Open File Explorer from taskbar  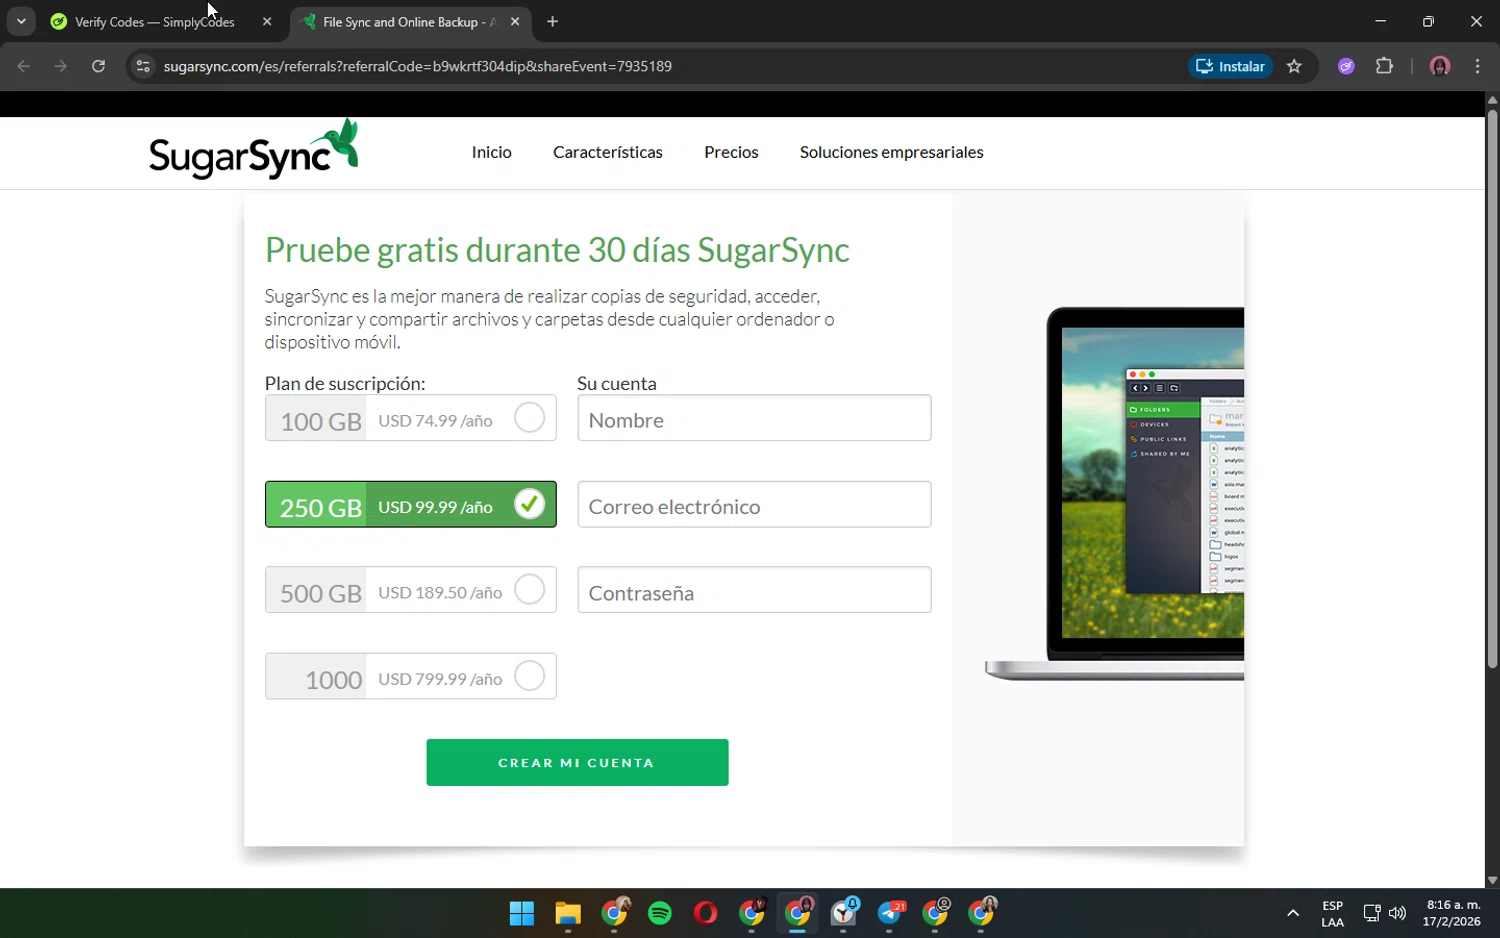coord(568,913)
